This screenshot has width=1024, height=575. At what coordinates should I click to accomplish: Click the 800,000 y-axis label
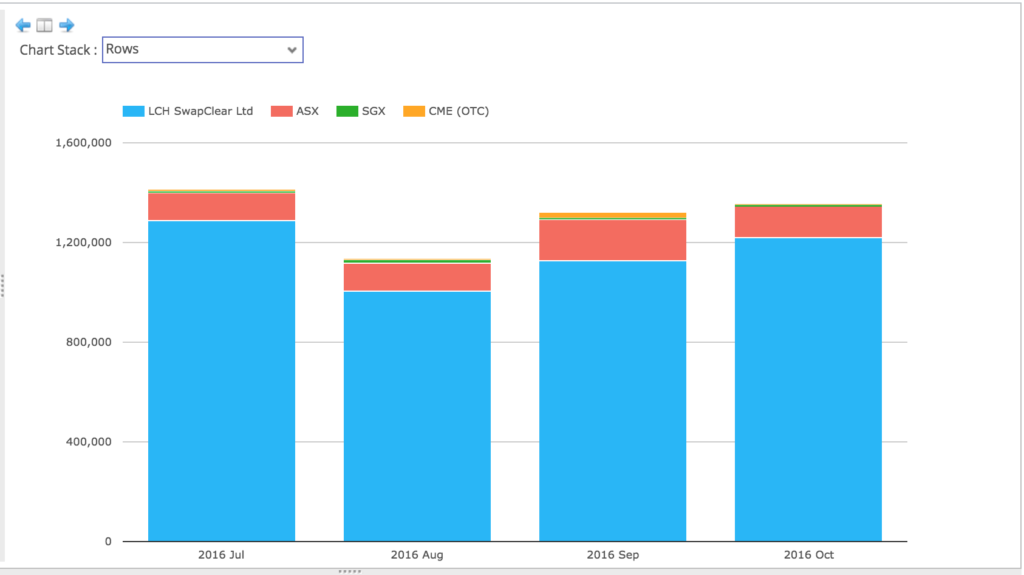click(x=88, y=342)
